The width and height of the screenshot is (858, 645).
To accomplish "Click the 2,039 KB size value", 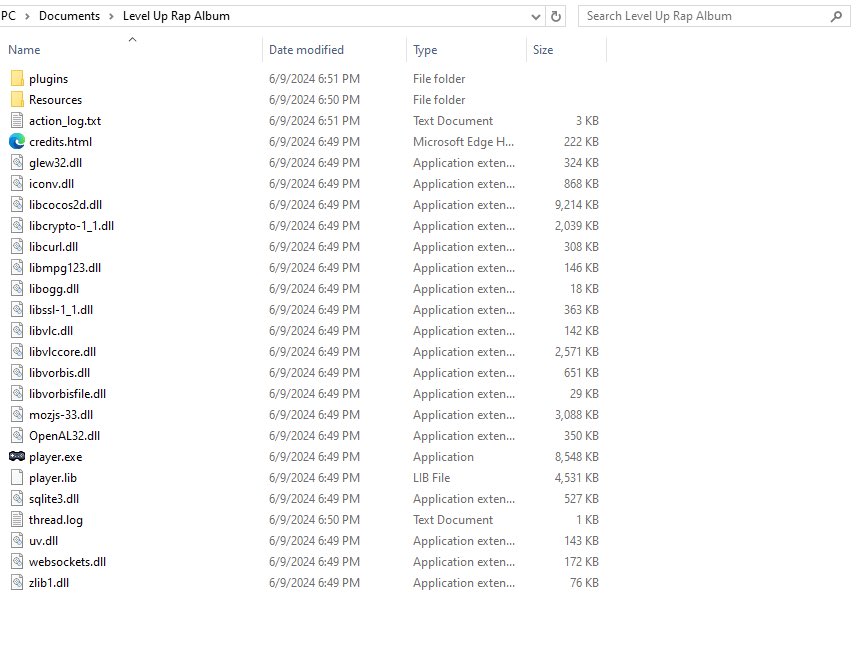I will 576,226.
